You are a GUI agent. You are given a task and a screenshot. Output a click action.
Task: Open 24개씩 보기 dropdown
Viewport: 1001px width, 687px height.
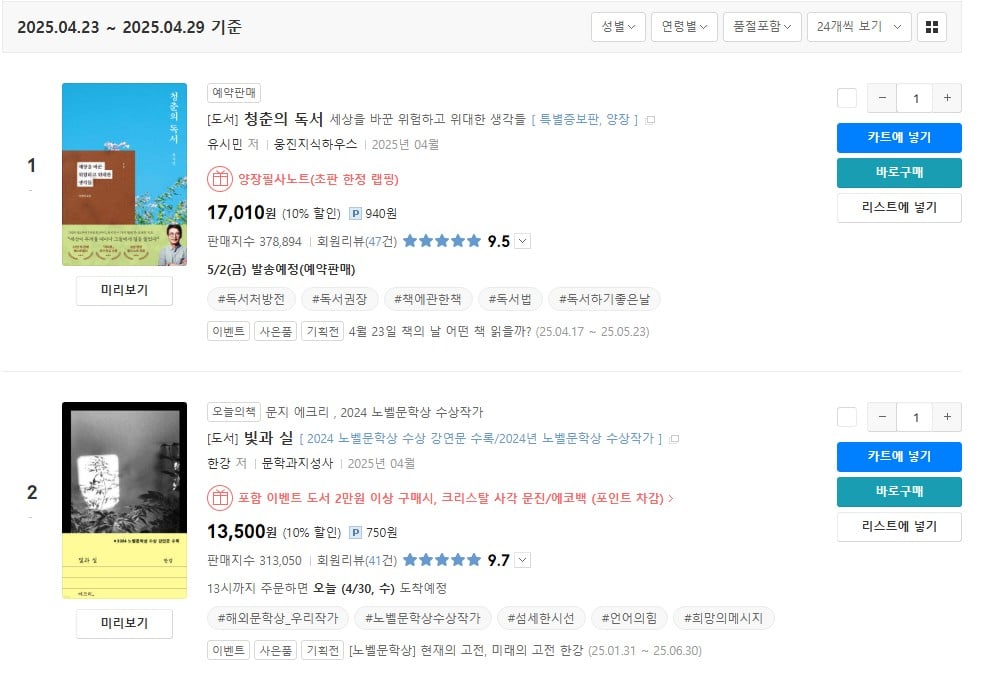[x=859, y=27]
